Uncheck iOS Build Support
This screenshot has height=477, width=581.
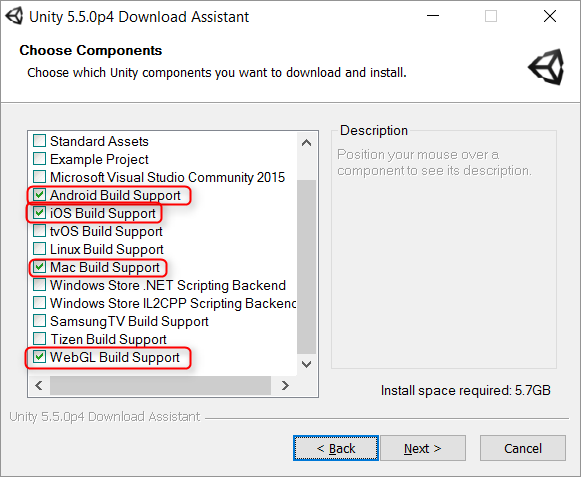tap(39, 213)
